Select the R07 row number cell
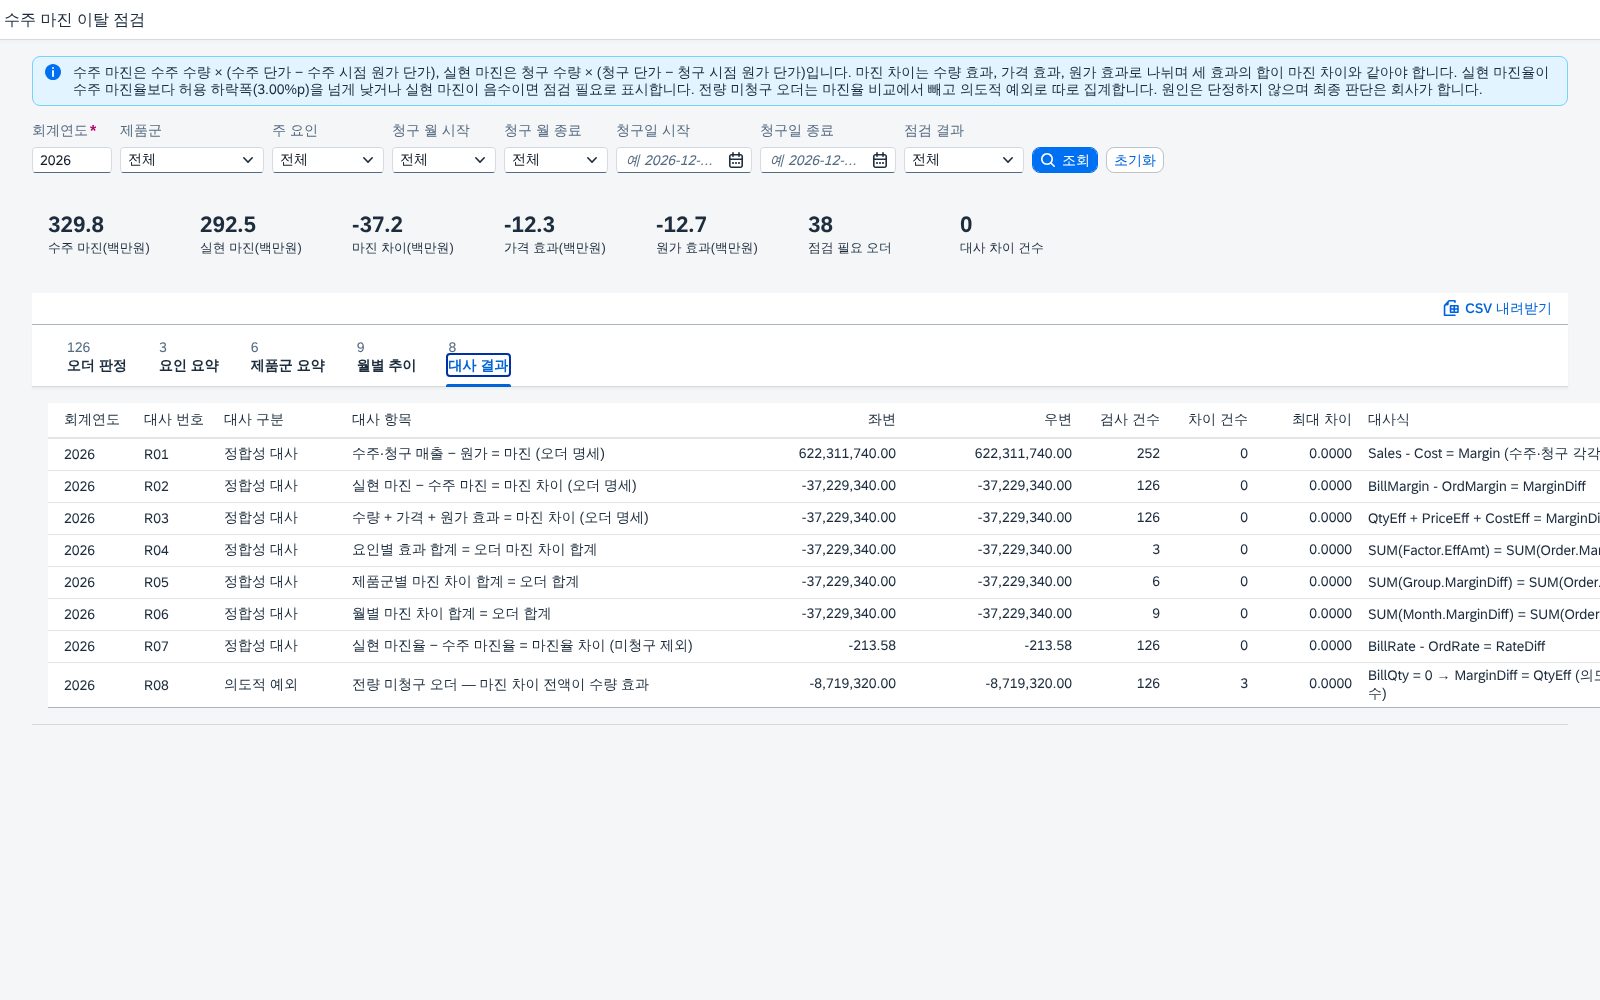 tap(156, 646)
